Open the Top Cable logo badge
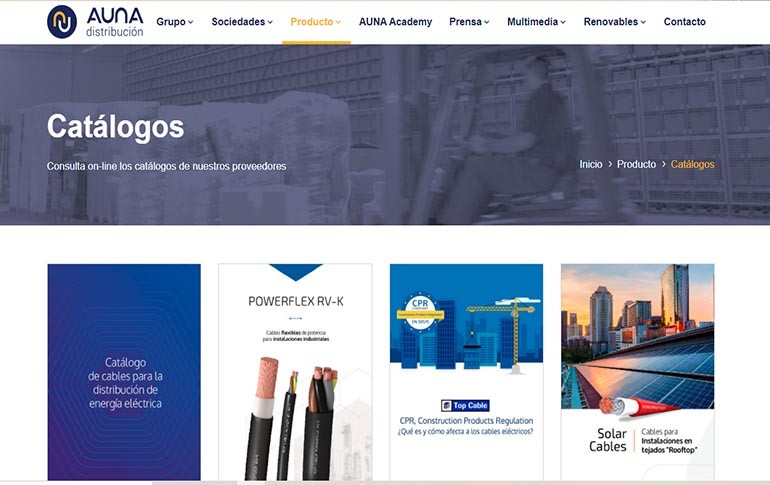This screenshot has width=770, height=485. click(x=465, y=405)
